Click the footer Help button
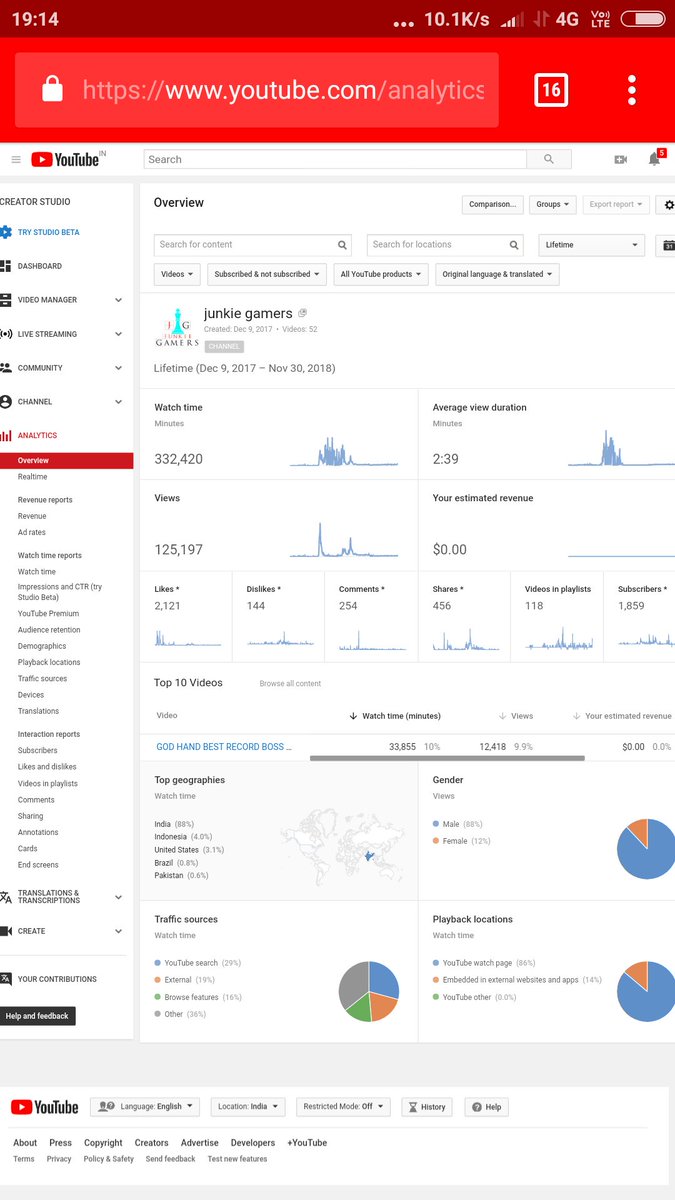This screenshot has height=1200, width=675. click(486, 1107)
